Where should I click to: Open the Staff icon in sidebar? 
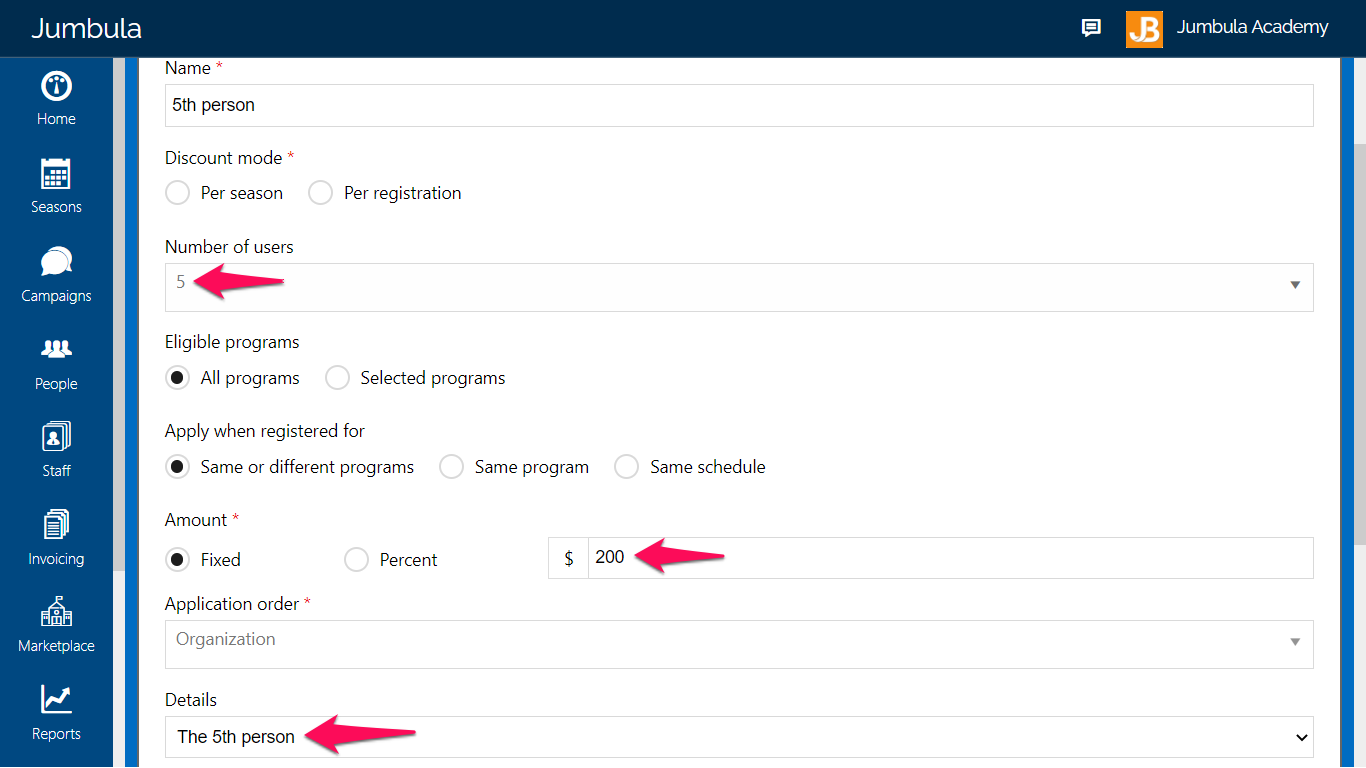point(56,437)
